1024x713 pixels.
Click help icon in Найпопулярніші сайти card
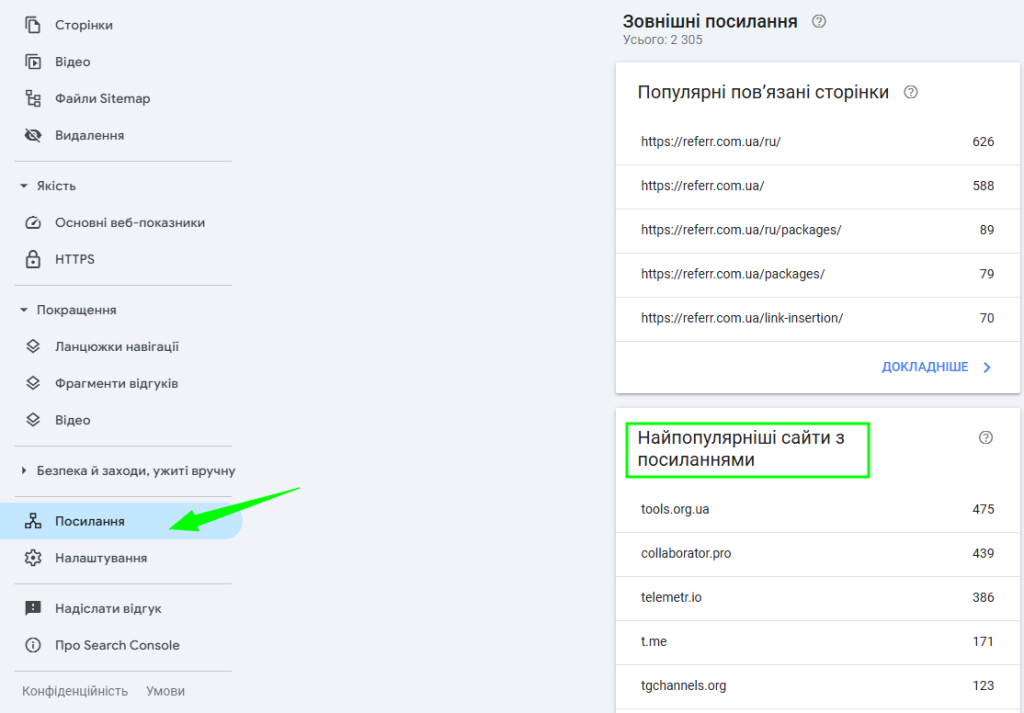(986, 437)
